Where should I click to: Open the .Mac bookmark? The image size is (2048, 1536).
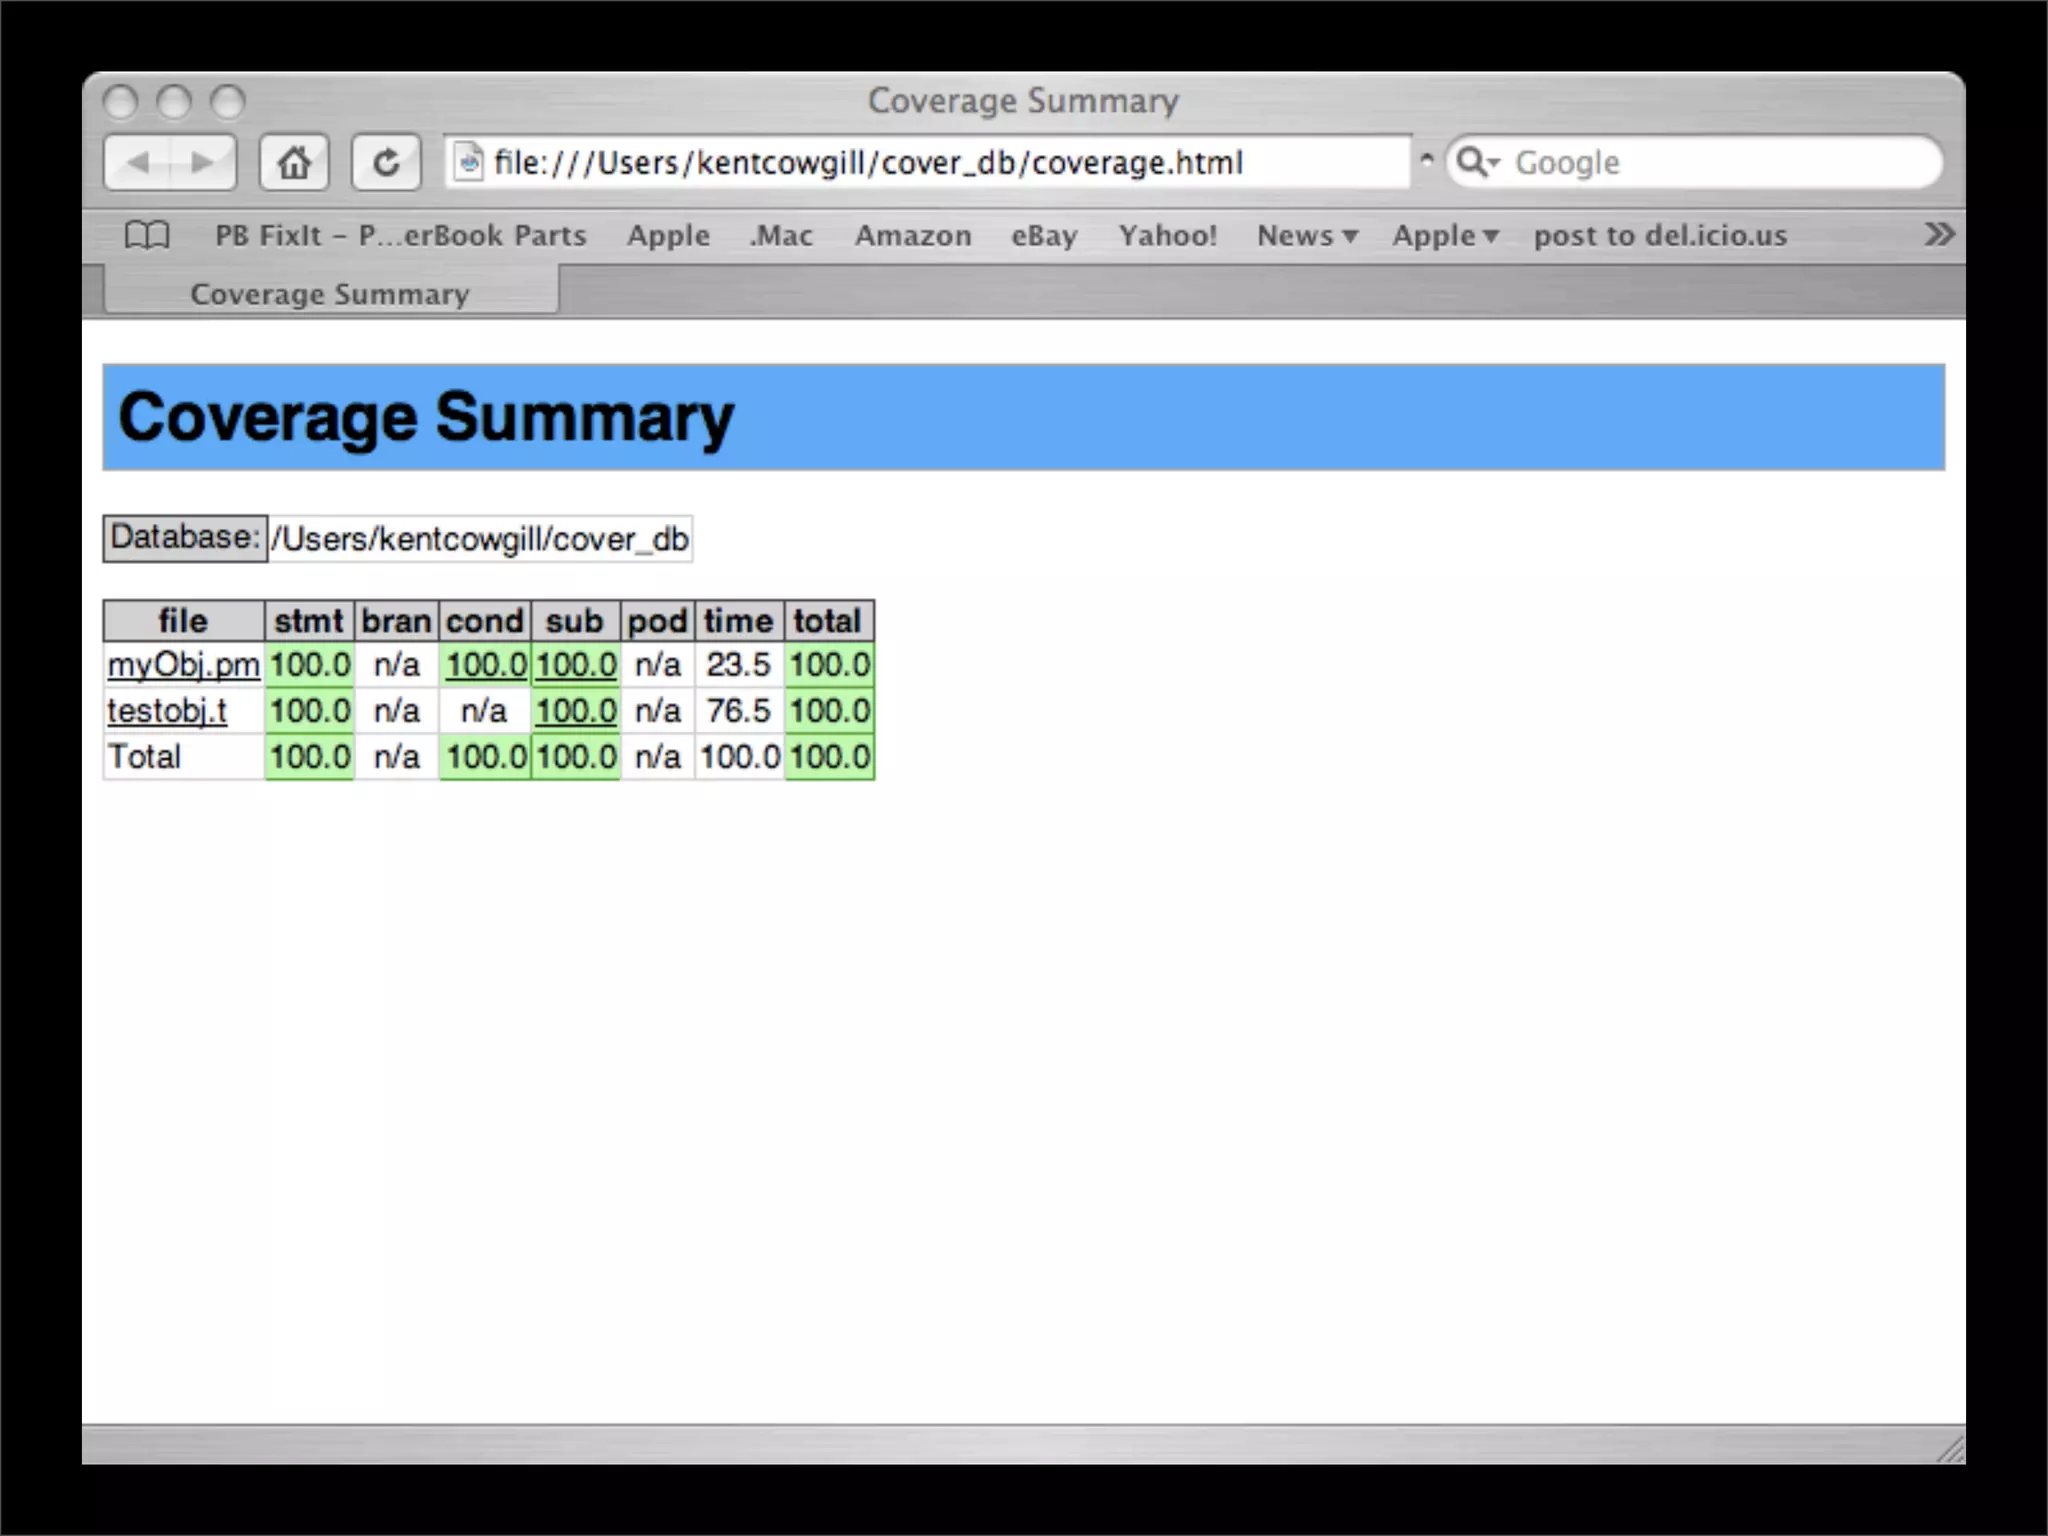click(781, 236)
